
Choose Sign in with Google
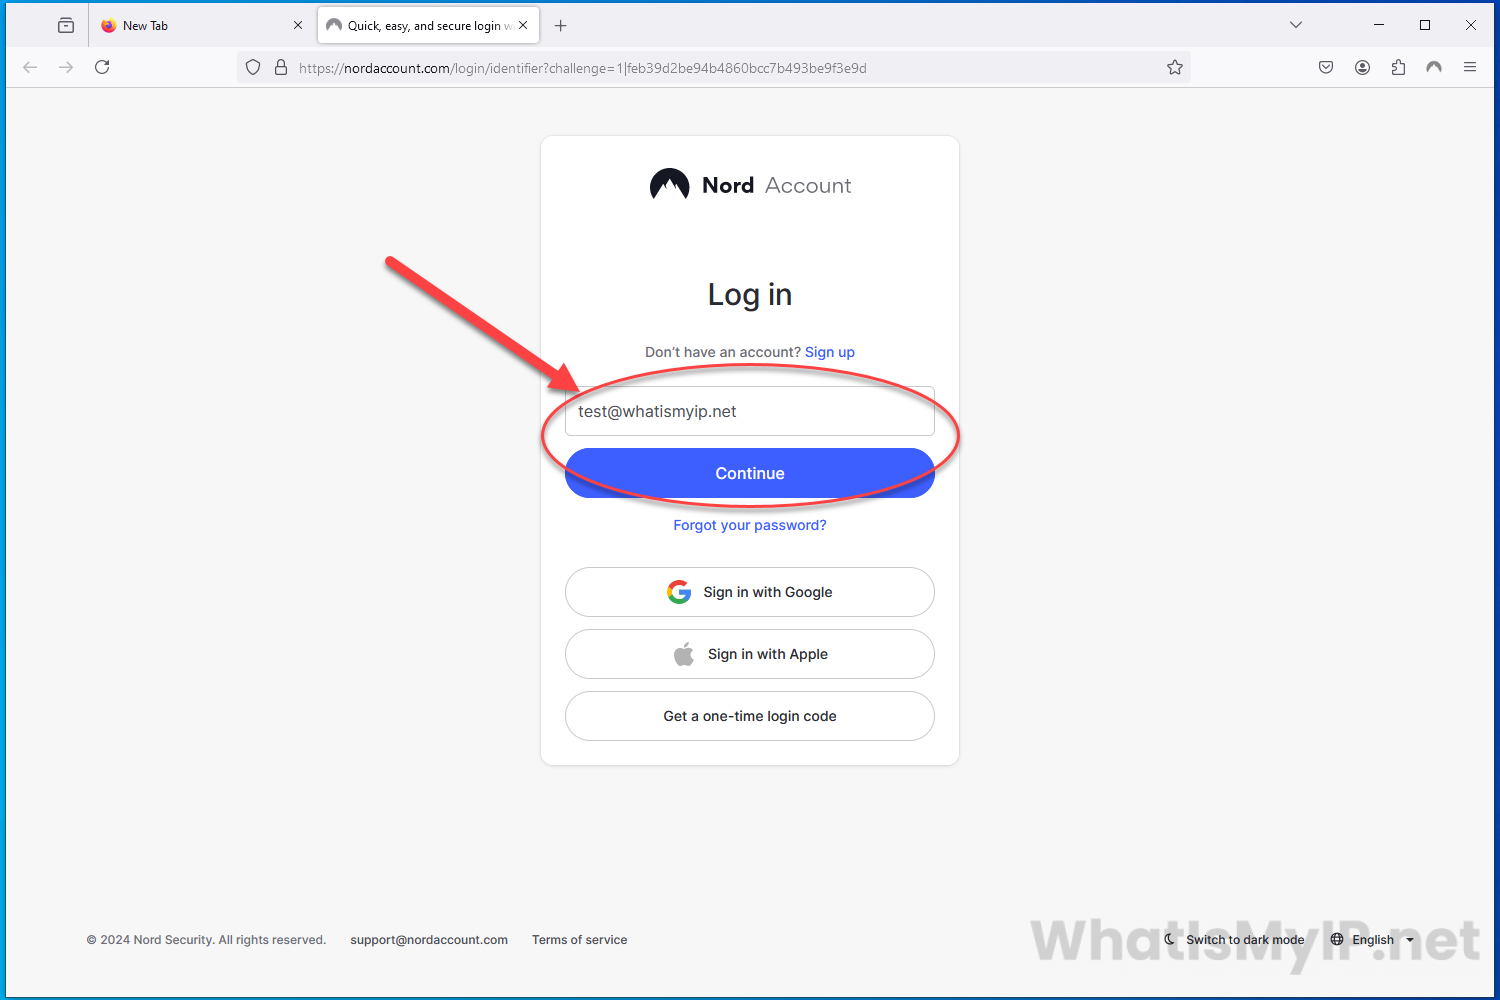coord(750,592)
